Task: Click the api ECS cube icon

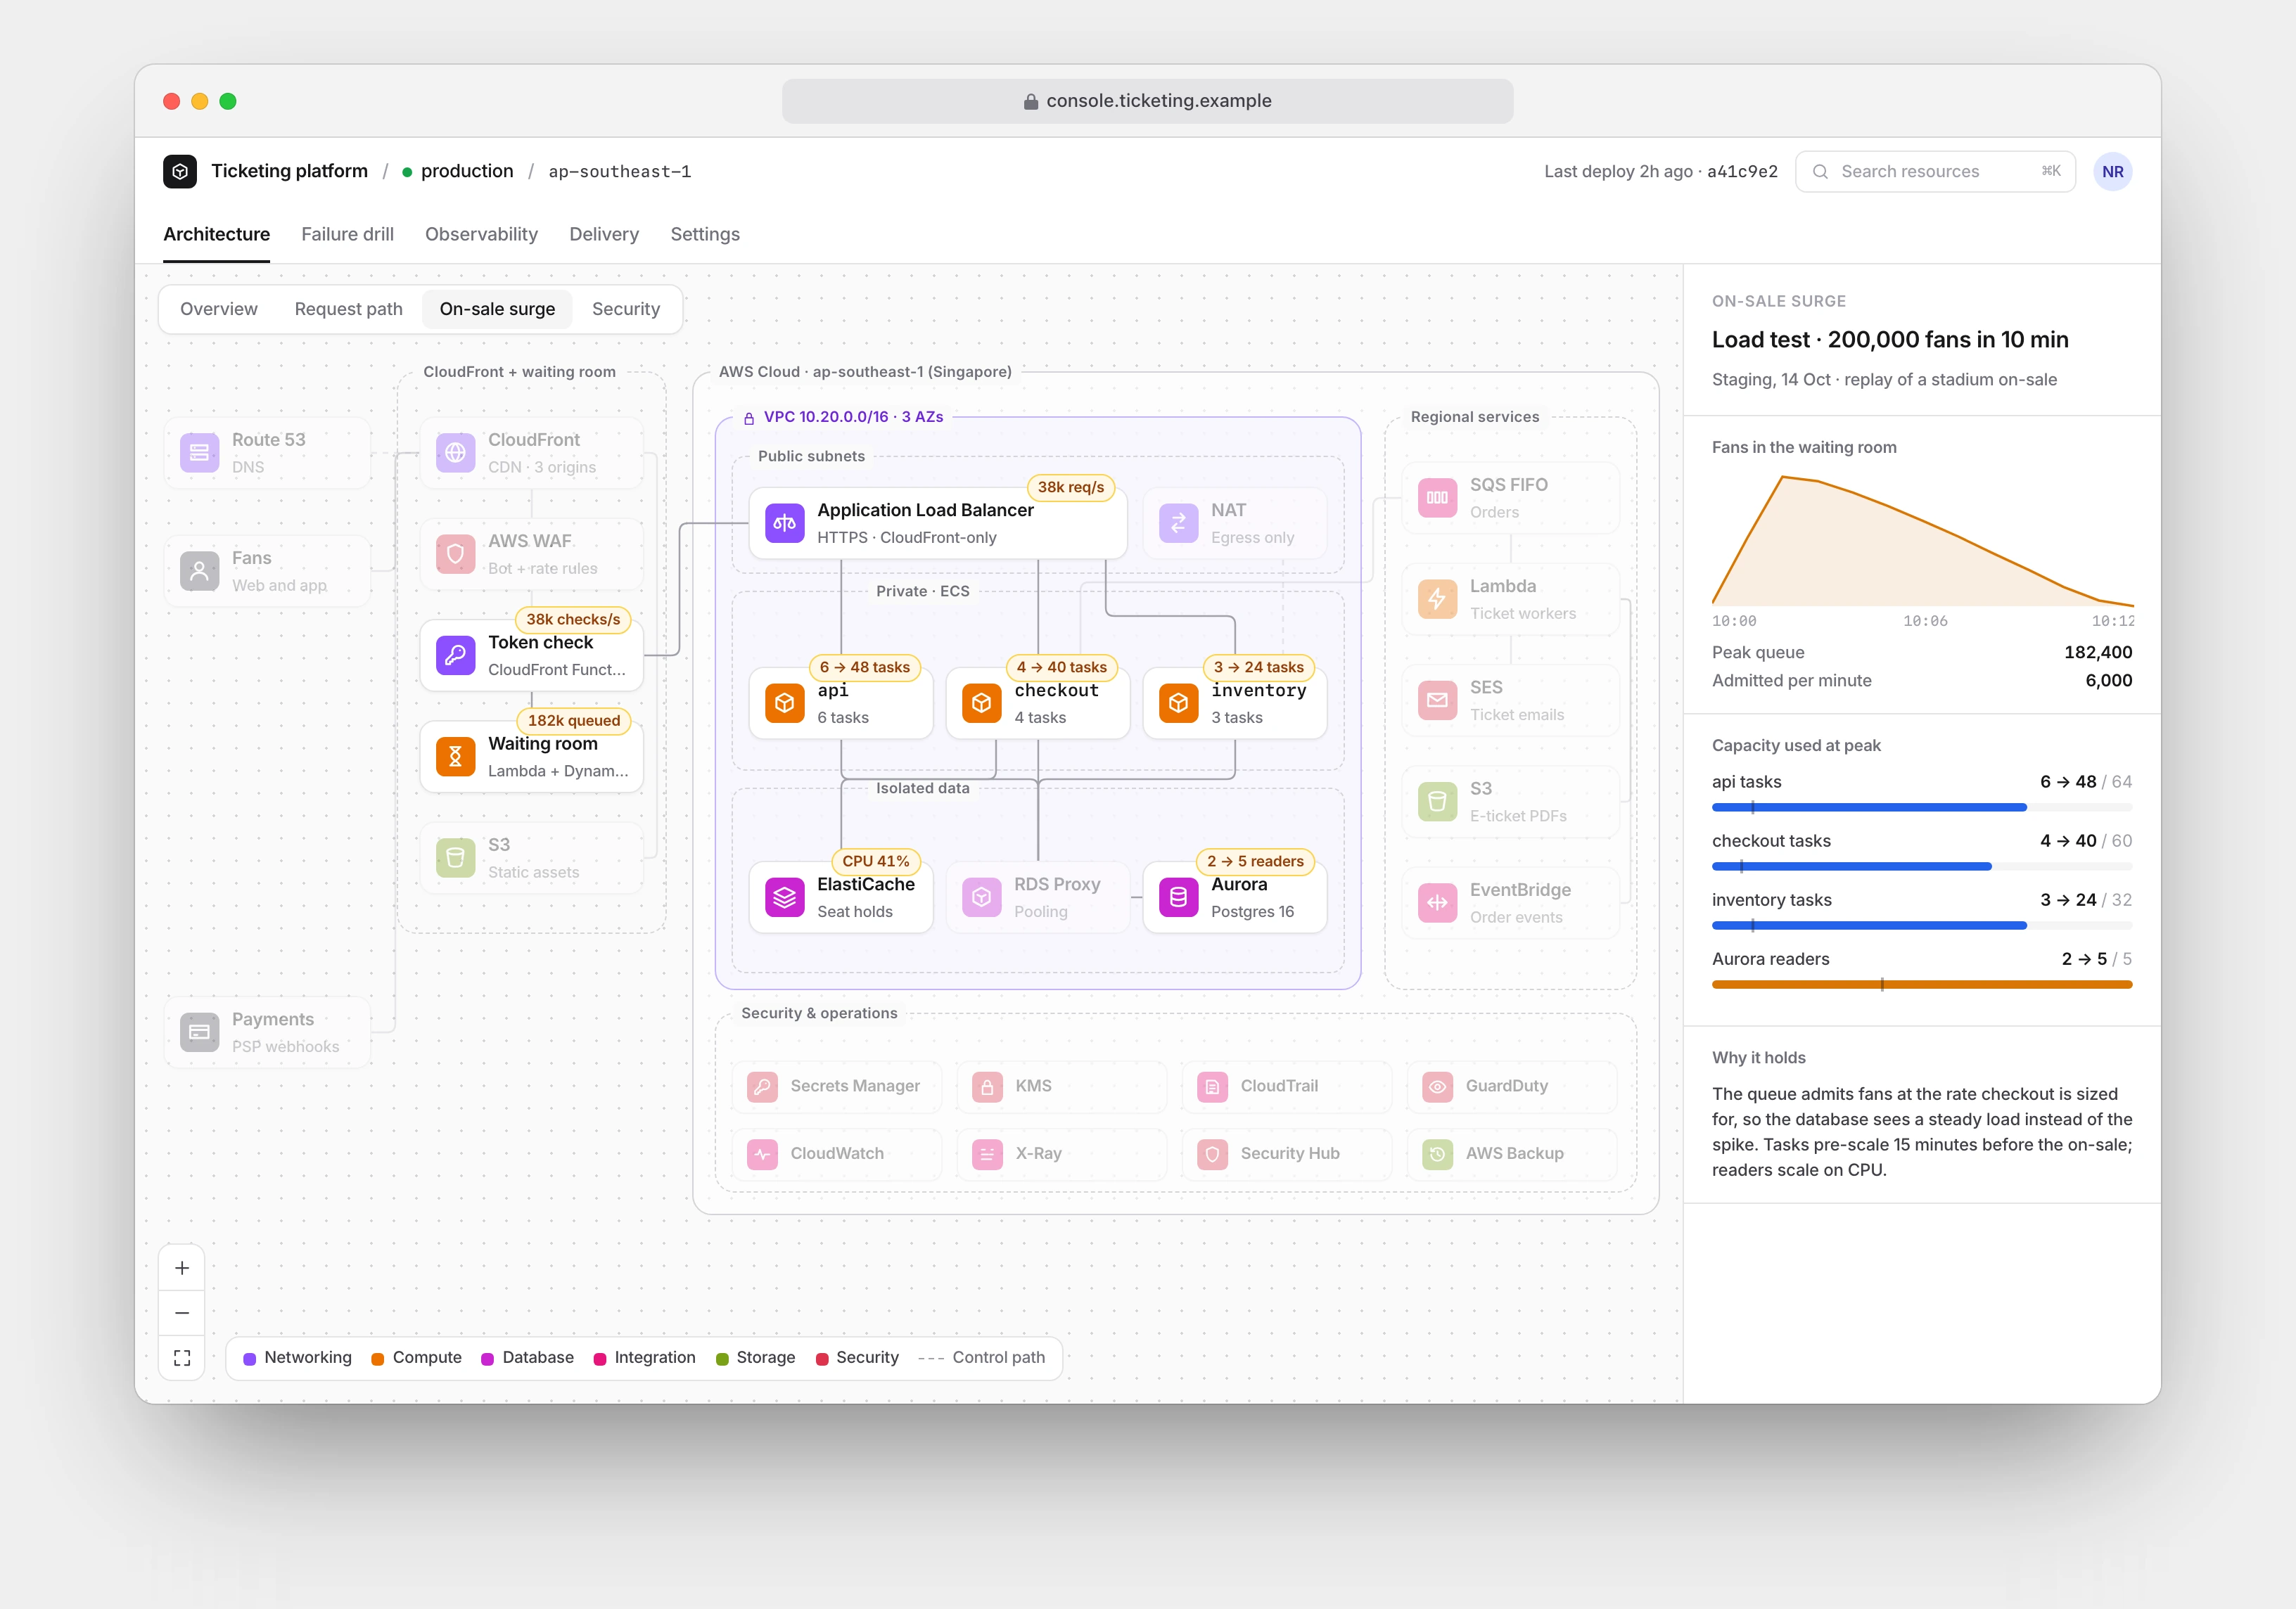Action: 784,703
